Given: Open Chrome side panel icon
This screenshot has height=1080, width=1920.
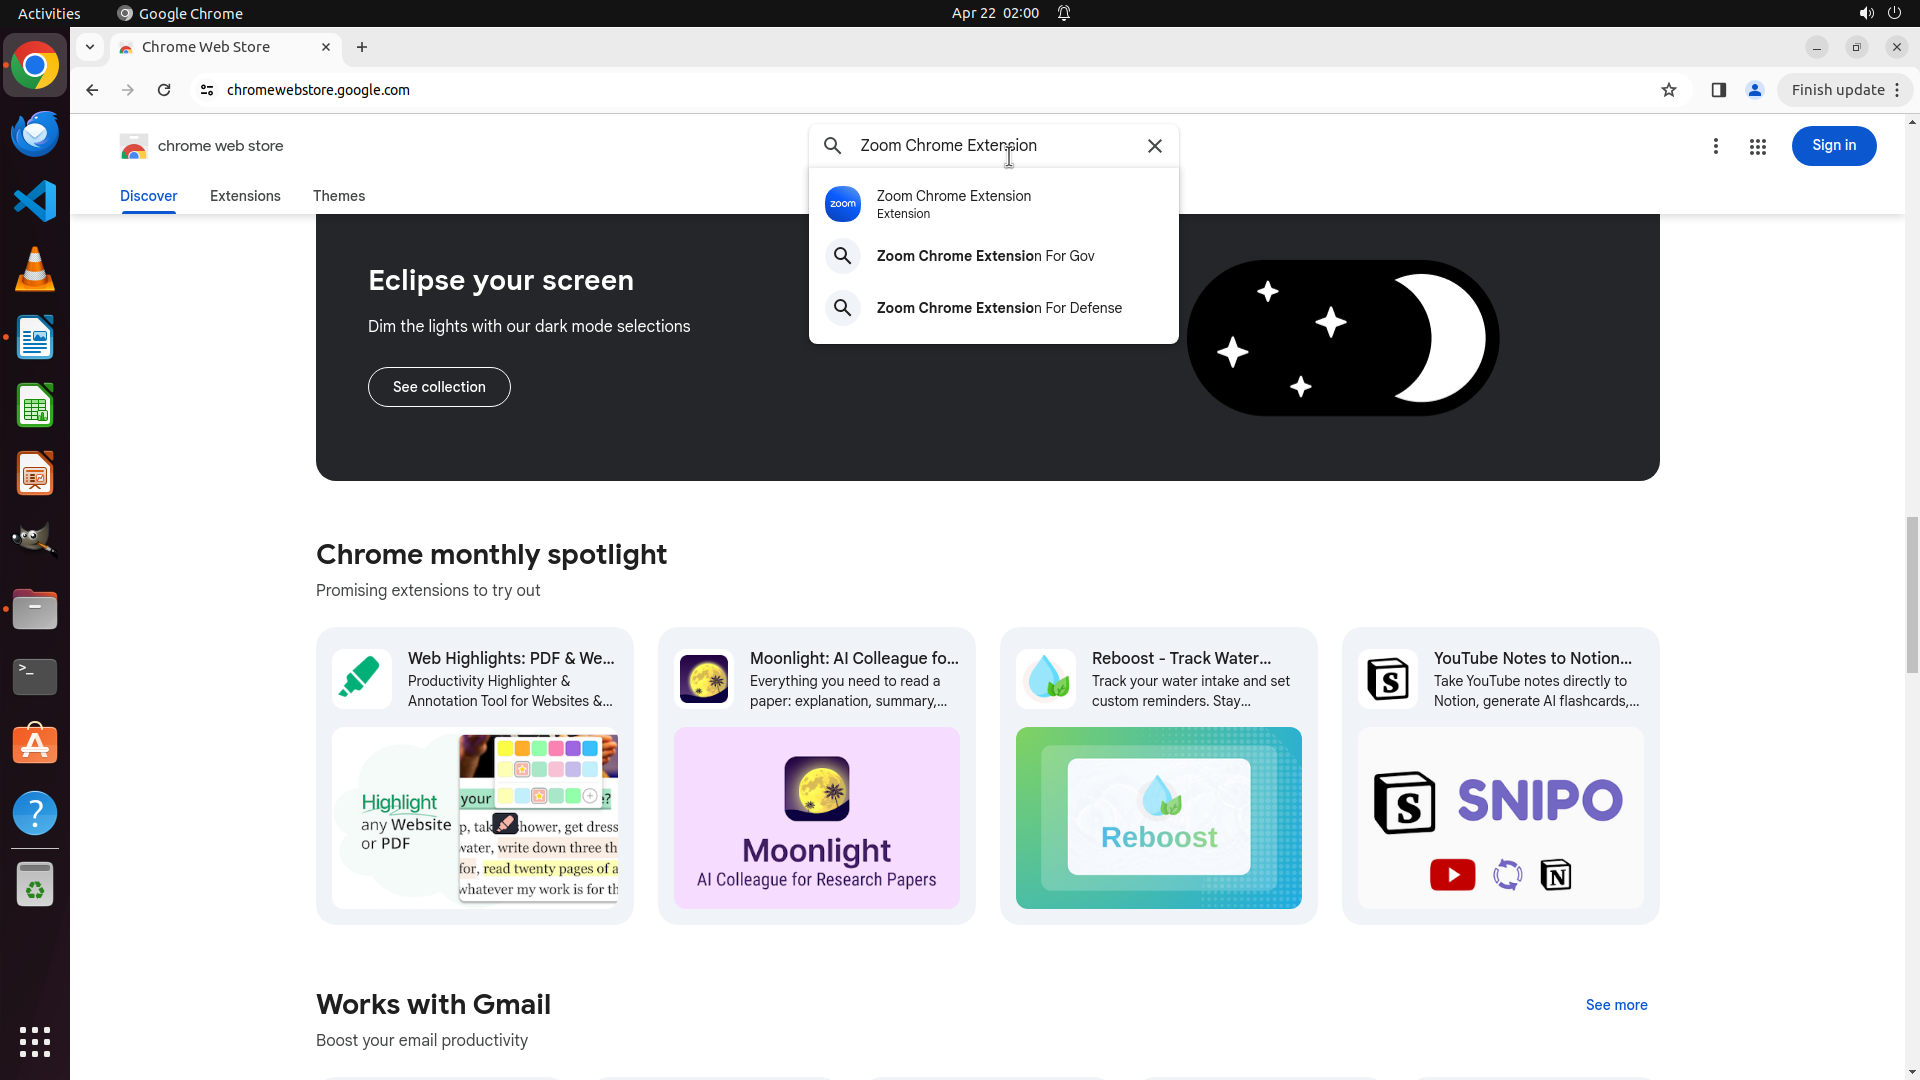Looking at the screenshot, I should 1718,90.
